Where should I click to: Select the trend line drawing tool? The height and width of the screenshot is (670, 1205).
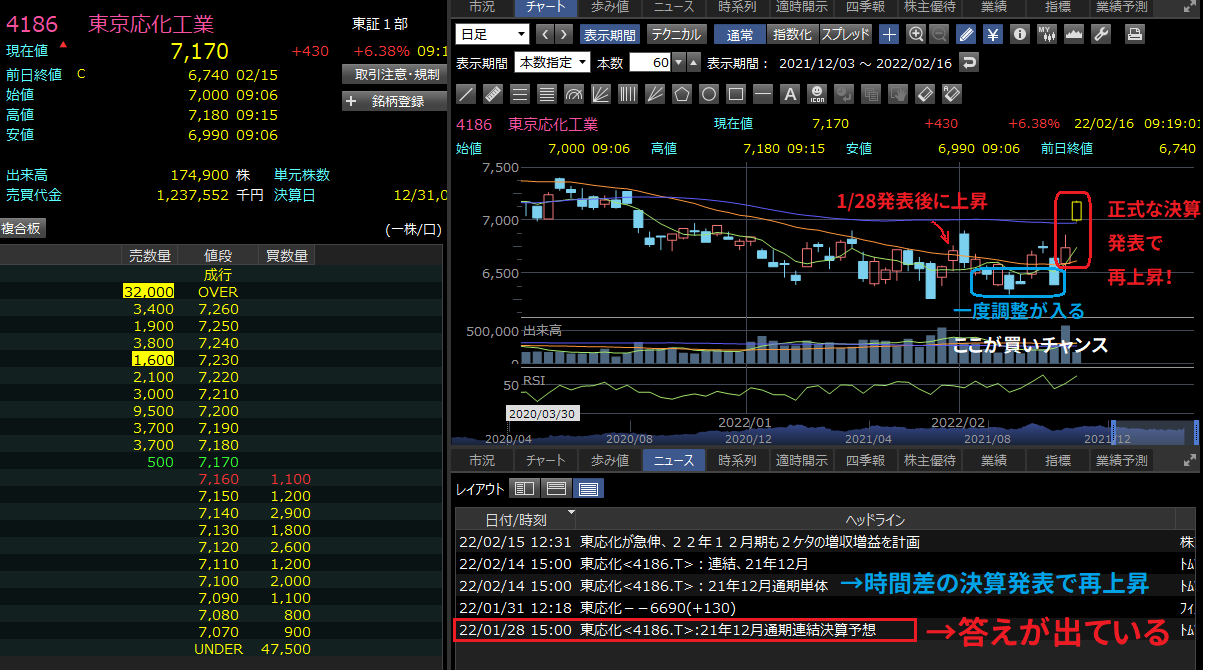466,94
